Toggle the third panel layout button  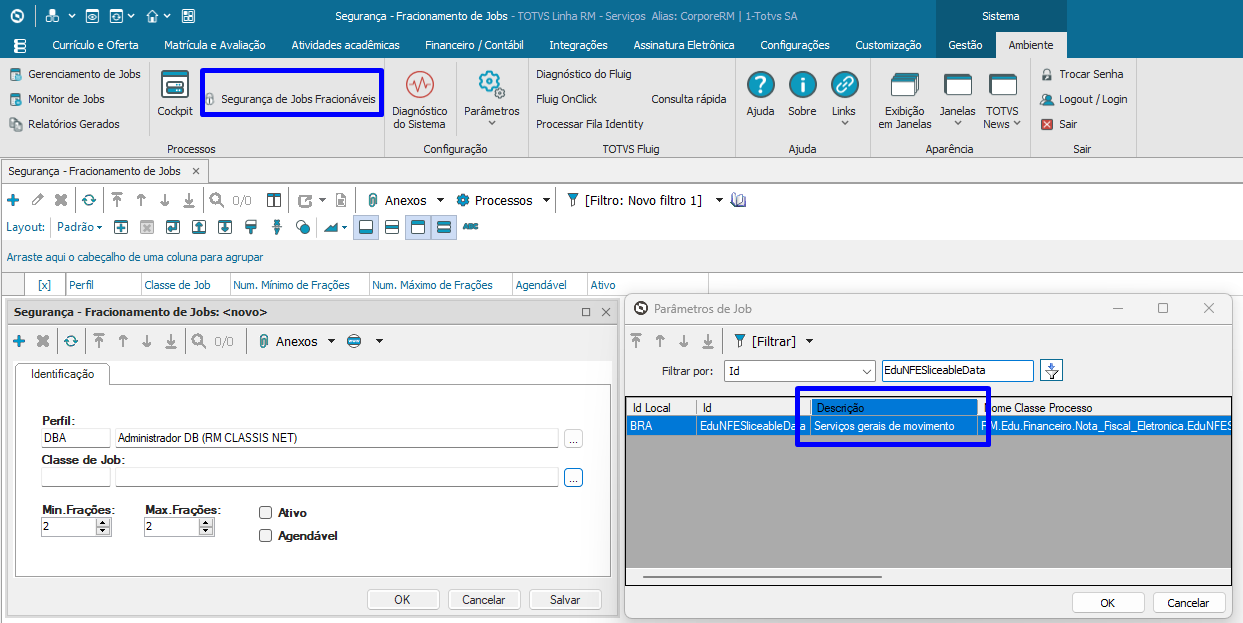click(x=418, y=227)
